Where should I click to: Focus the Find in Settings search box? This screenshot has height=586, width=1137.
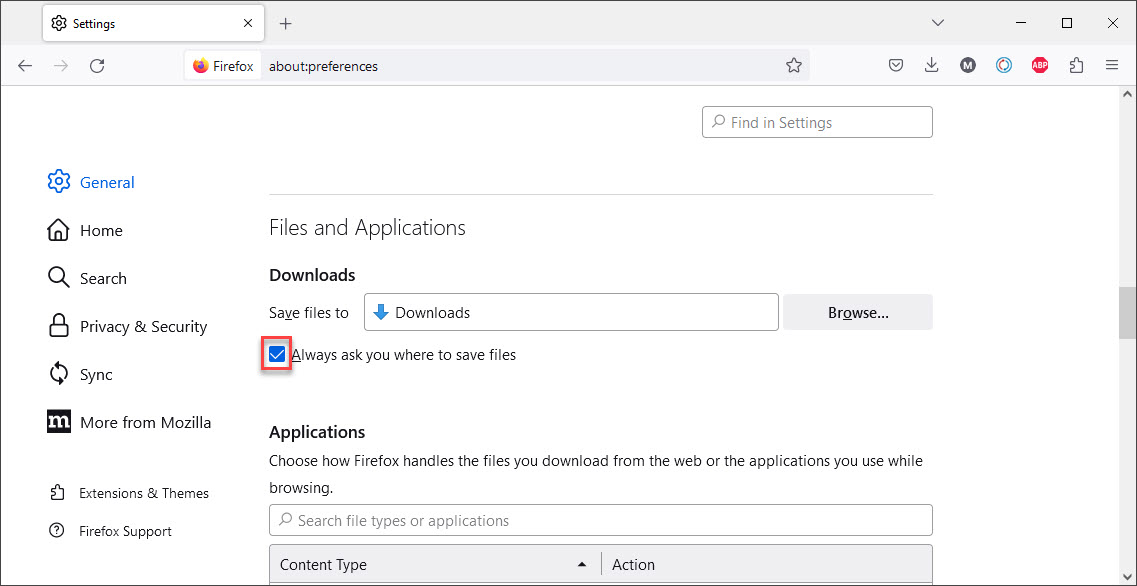[x=817, y=123]
